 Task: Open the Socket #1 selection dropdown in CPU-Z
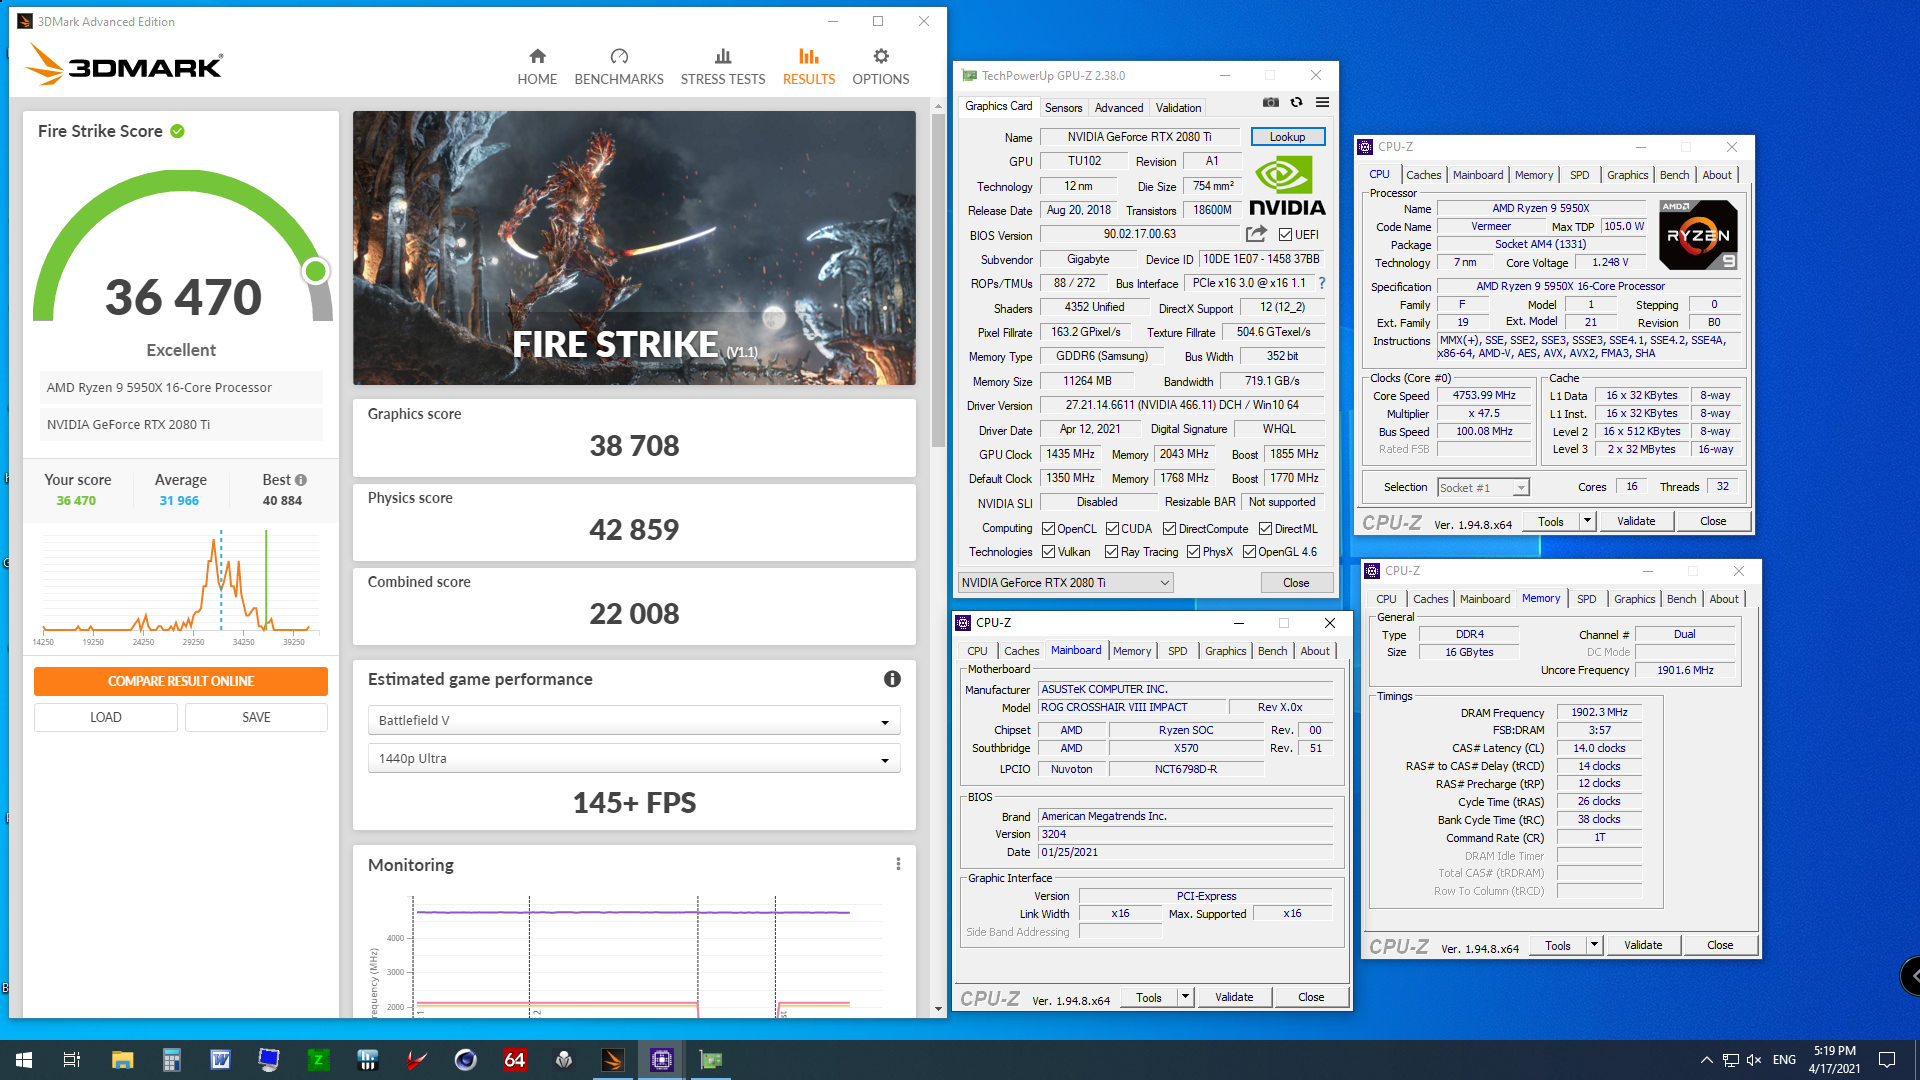(x=1483, y=488)
